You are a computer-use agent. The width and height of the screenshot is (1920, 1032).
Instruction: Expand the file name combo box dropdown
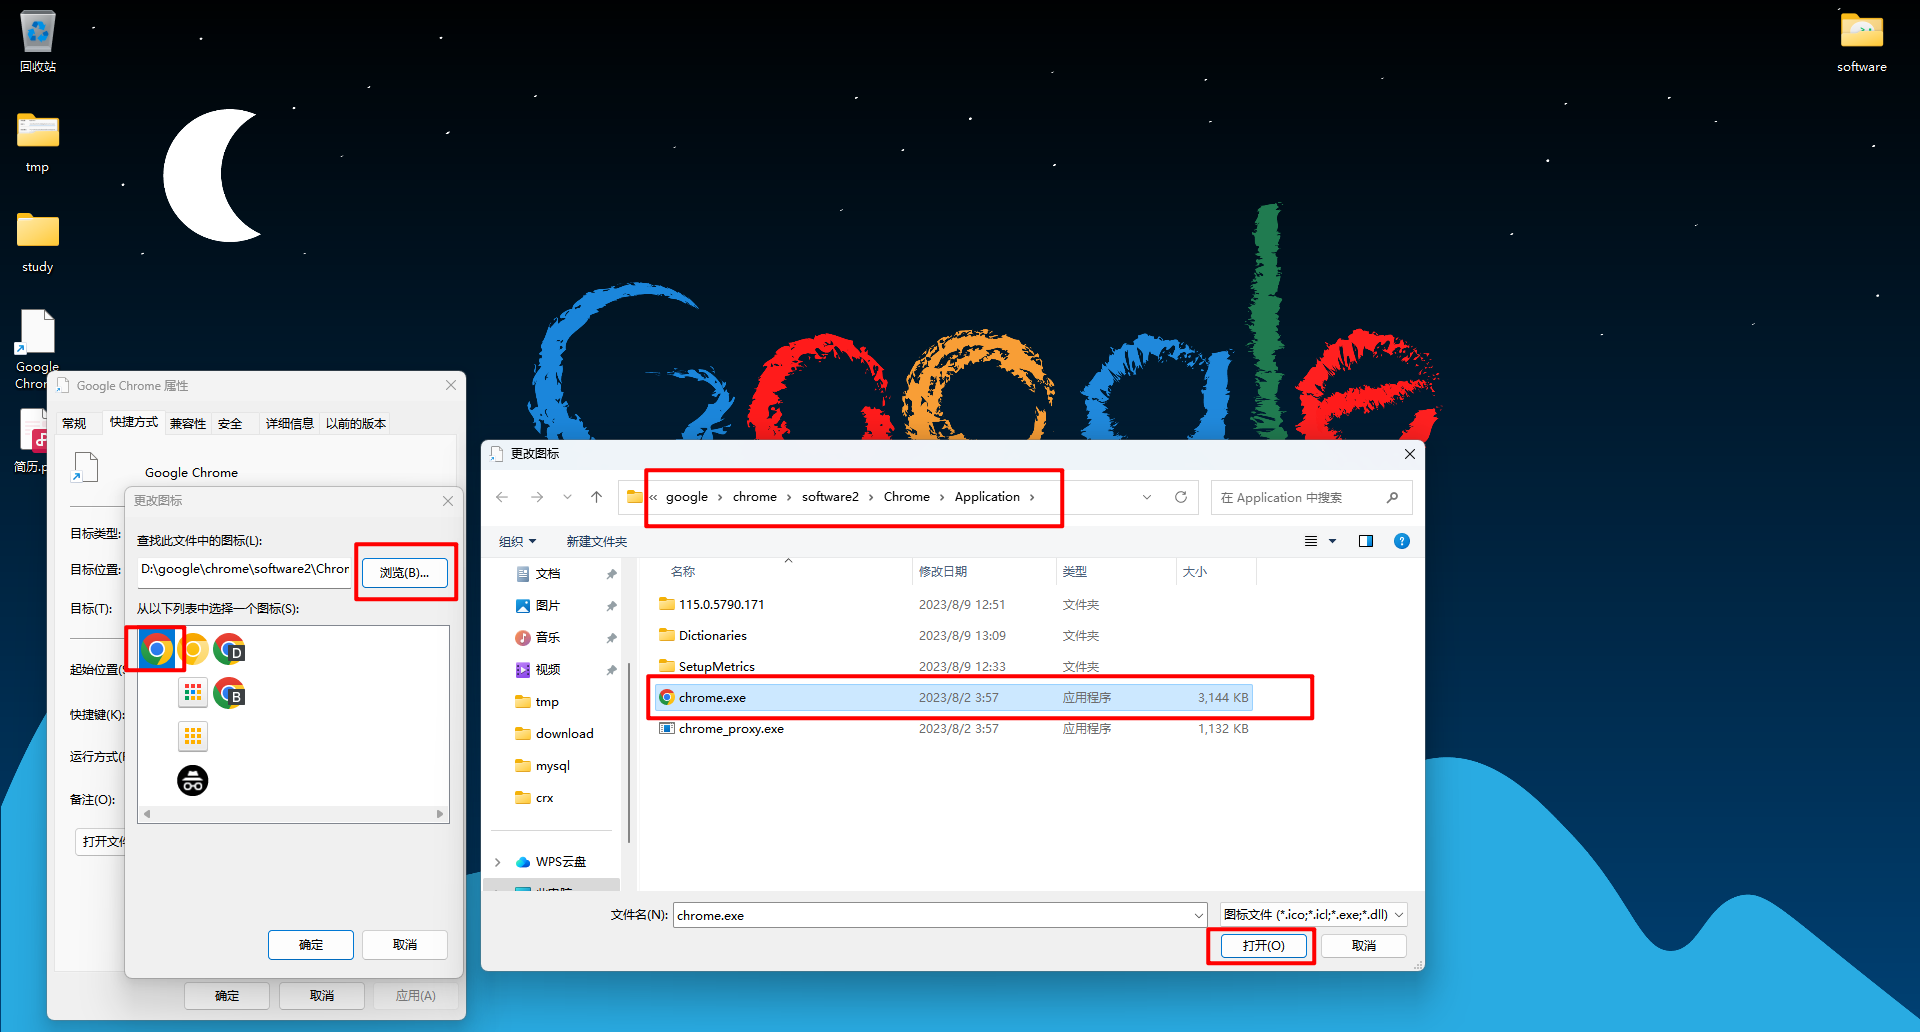(x=1198, y=915)
